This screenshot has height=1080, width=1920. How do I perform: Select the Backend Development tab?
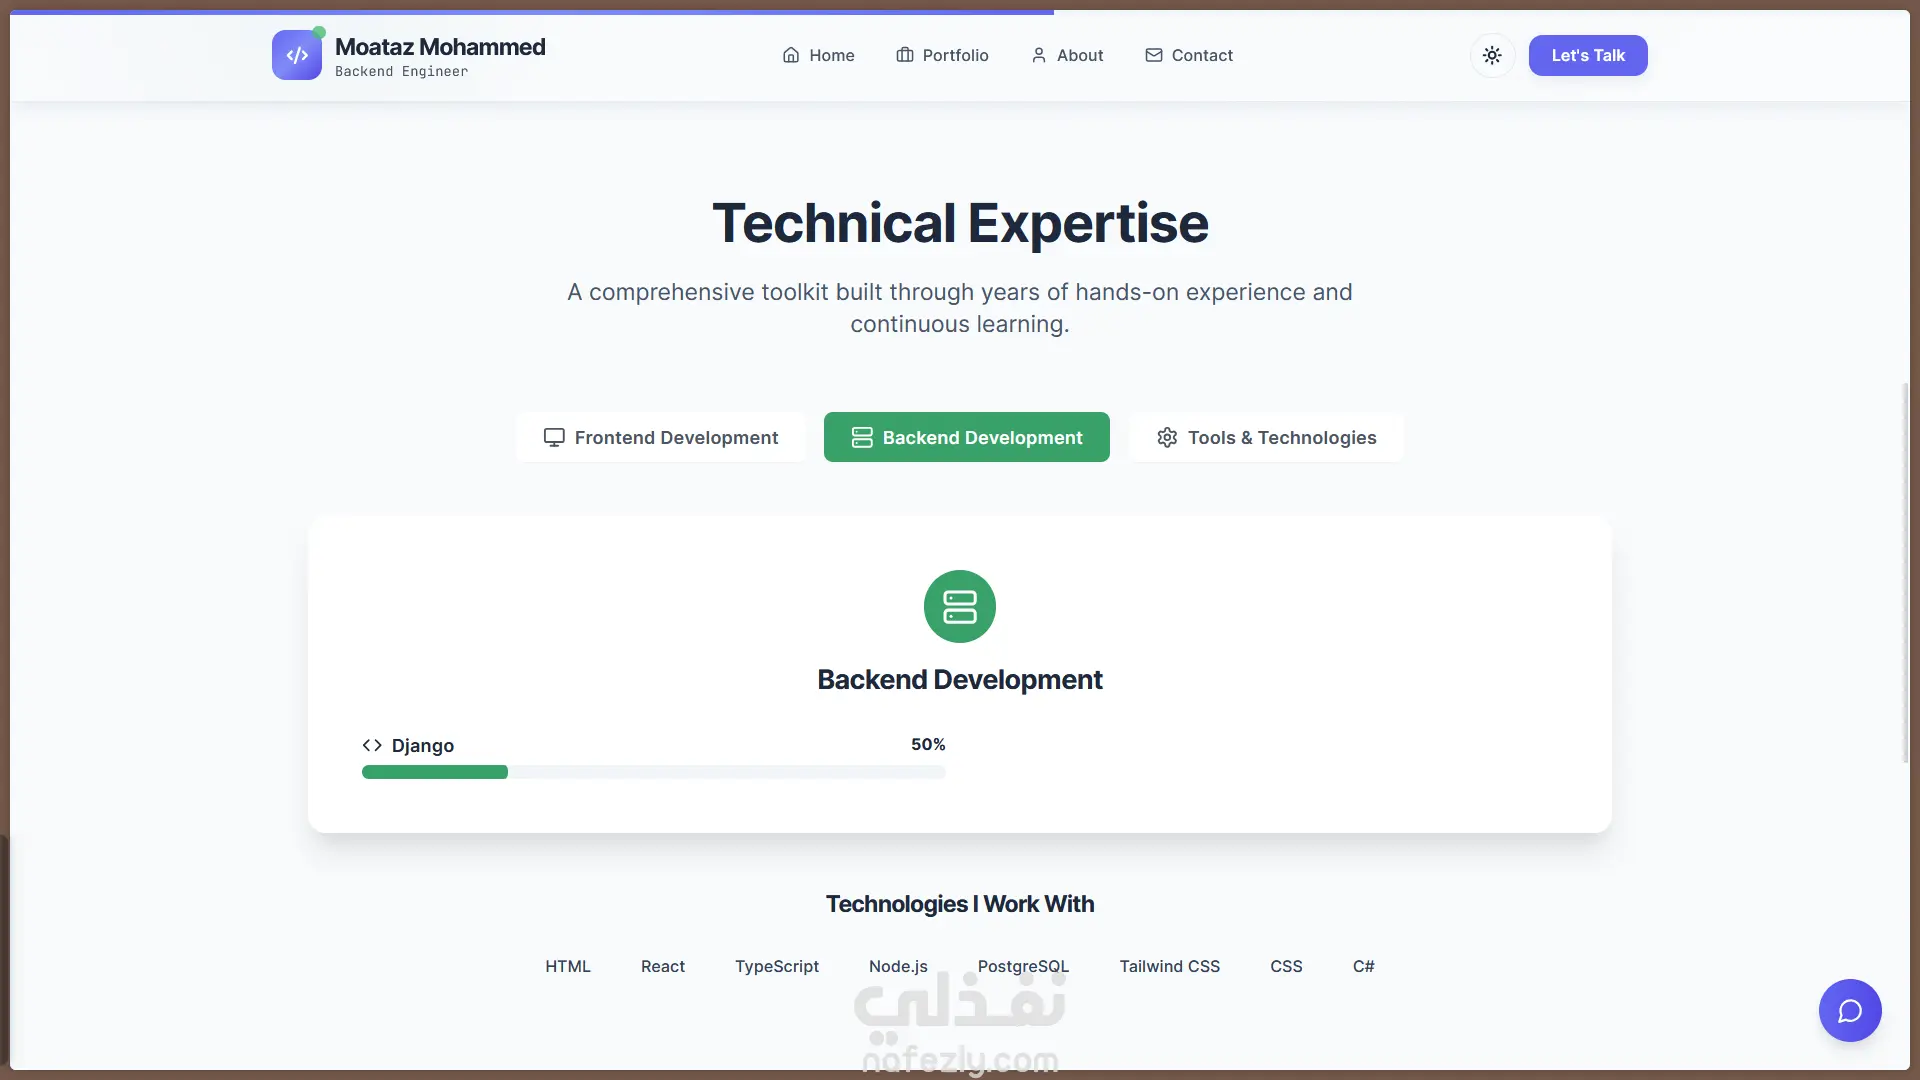(966, 437)
